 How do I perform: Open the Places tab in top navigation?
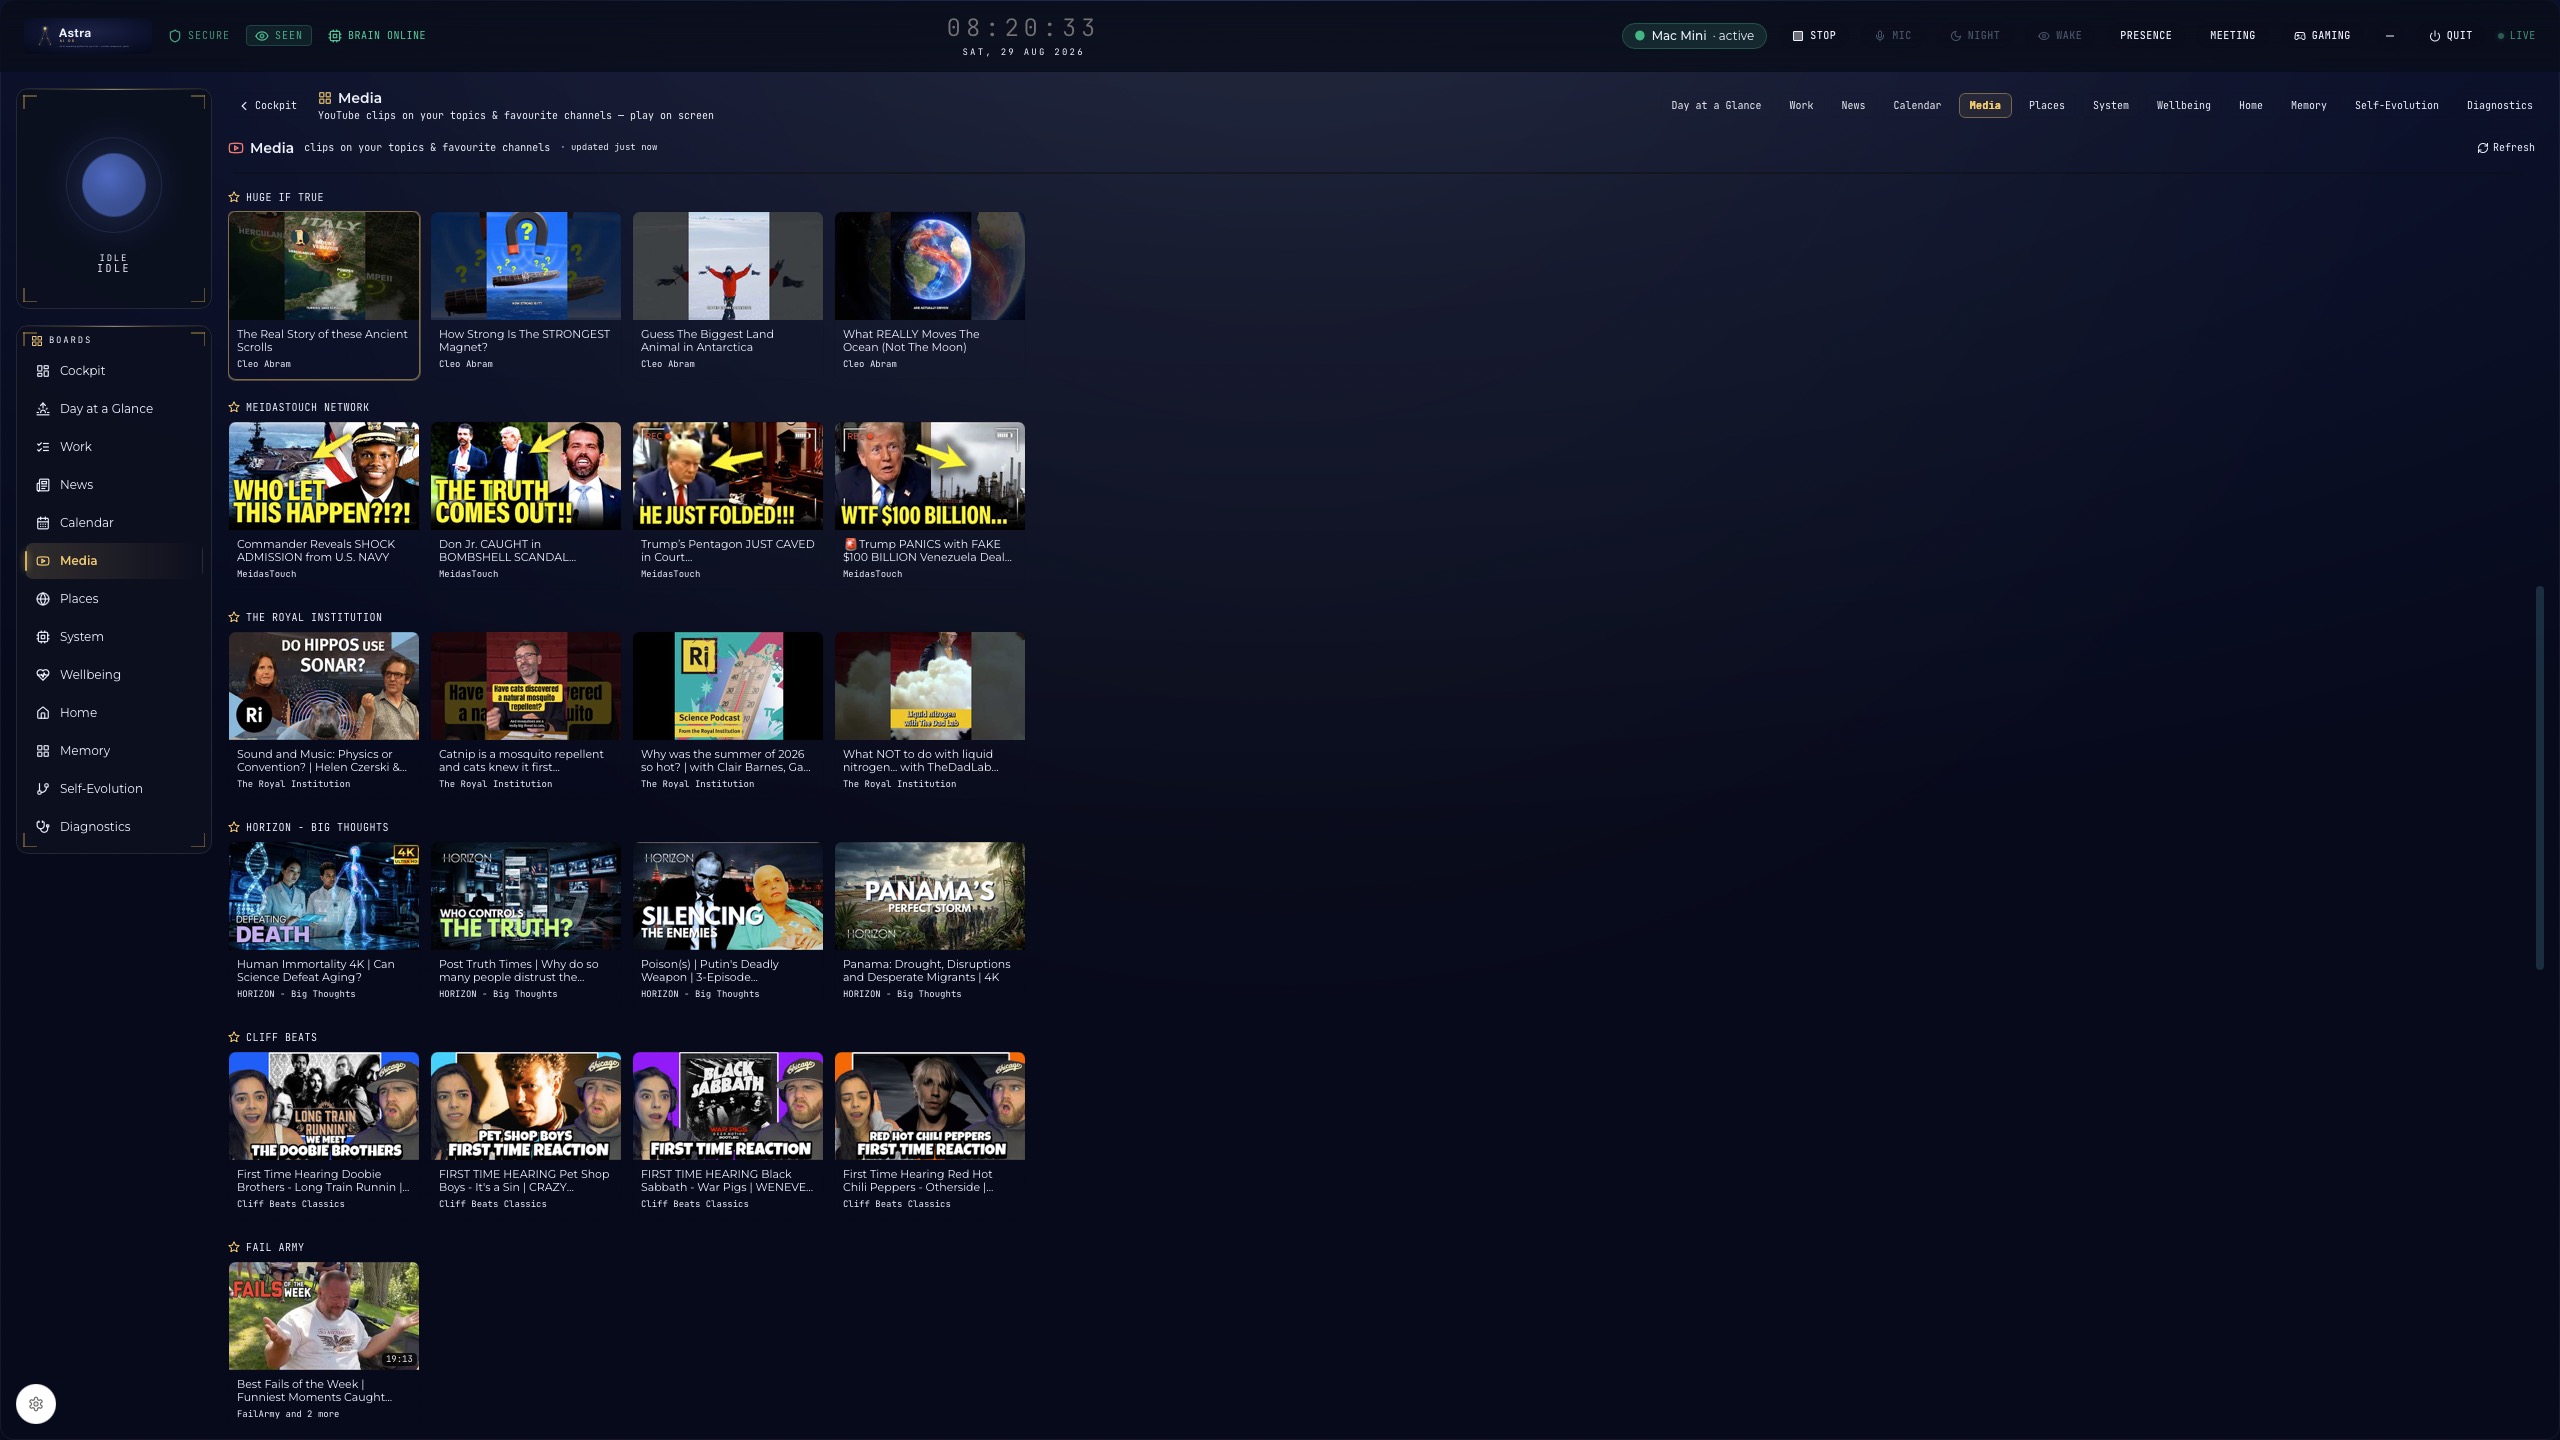(x=2047, y=106)
